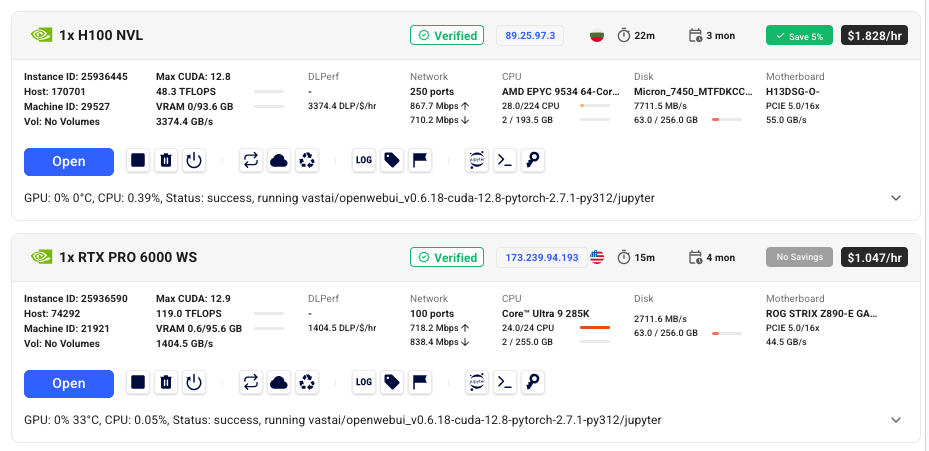929x451 pixels.
Task: Click the Save 5% green button
Action: click(799, 36)
